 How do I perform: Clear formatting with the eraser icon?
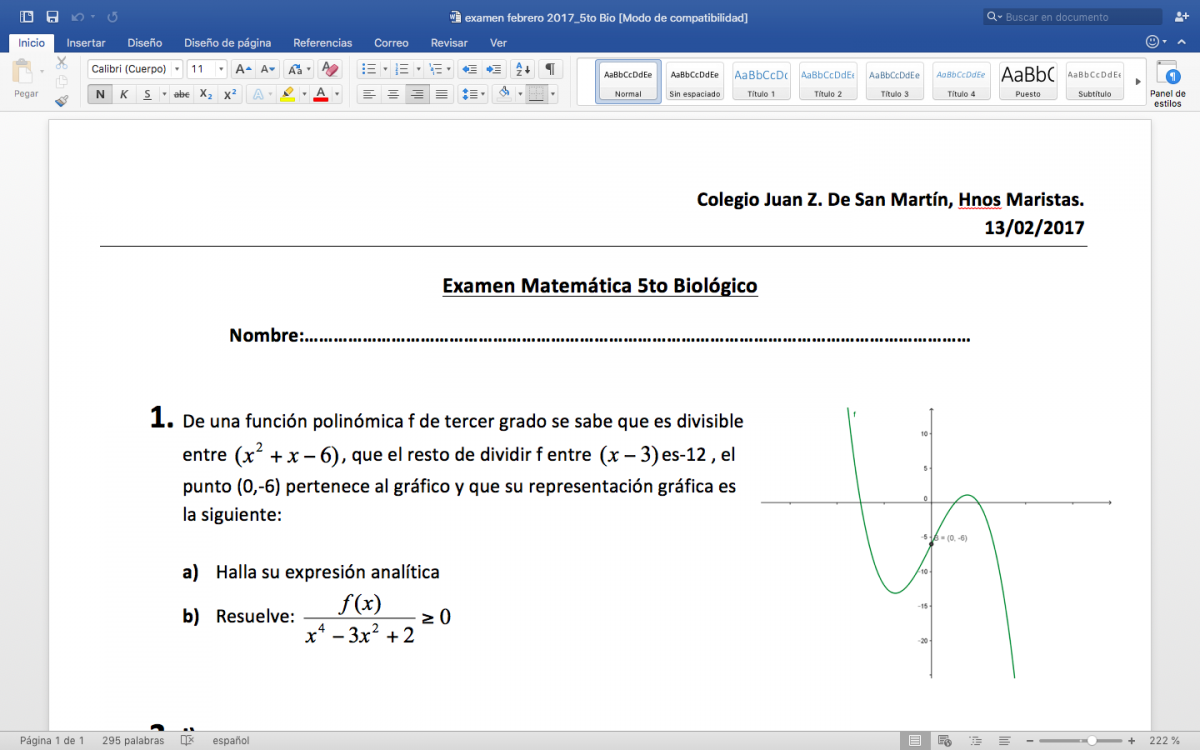click(x=330, y=69)
